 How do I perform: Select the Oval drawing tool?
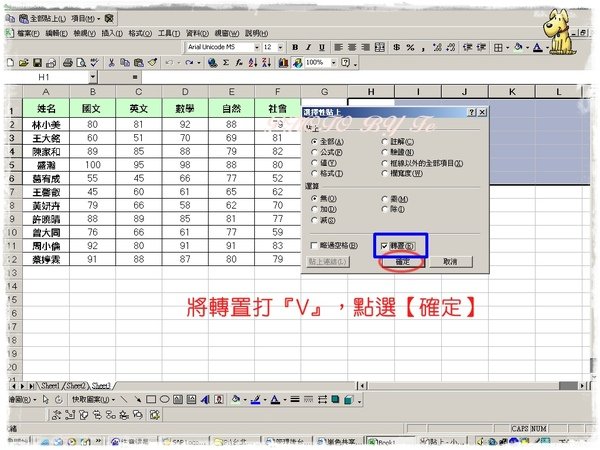(x=165, y=399)
